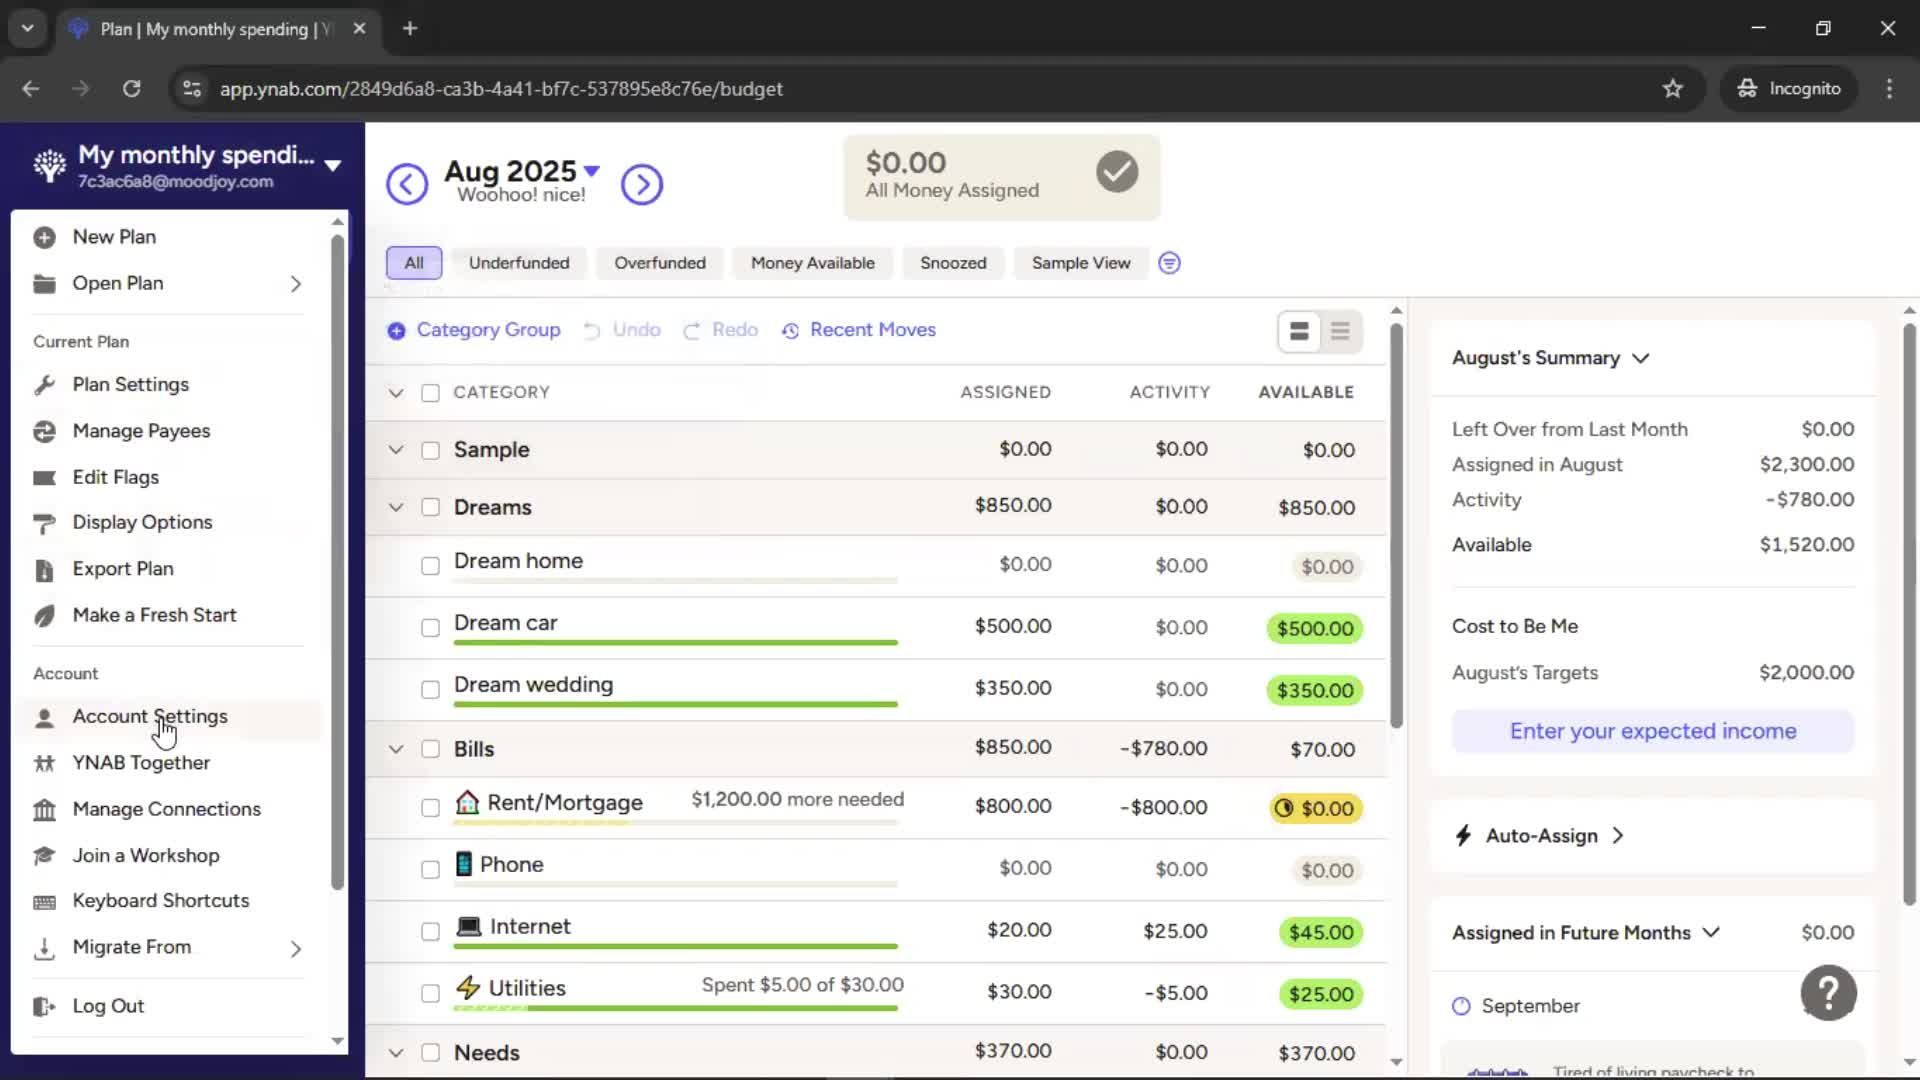Collapse the Needs category group
The width and height of the screenshot is (1920, 1080).
coord(396,1053)
